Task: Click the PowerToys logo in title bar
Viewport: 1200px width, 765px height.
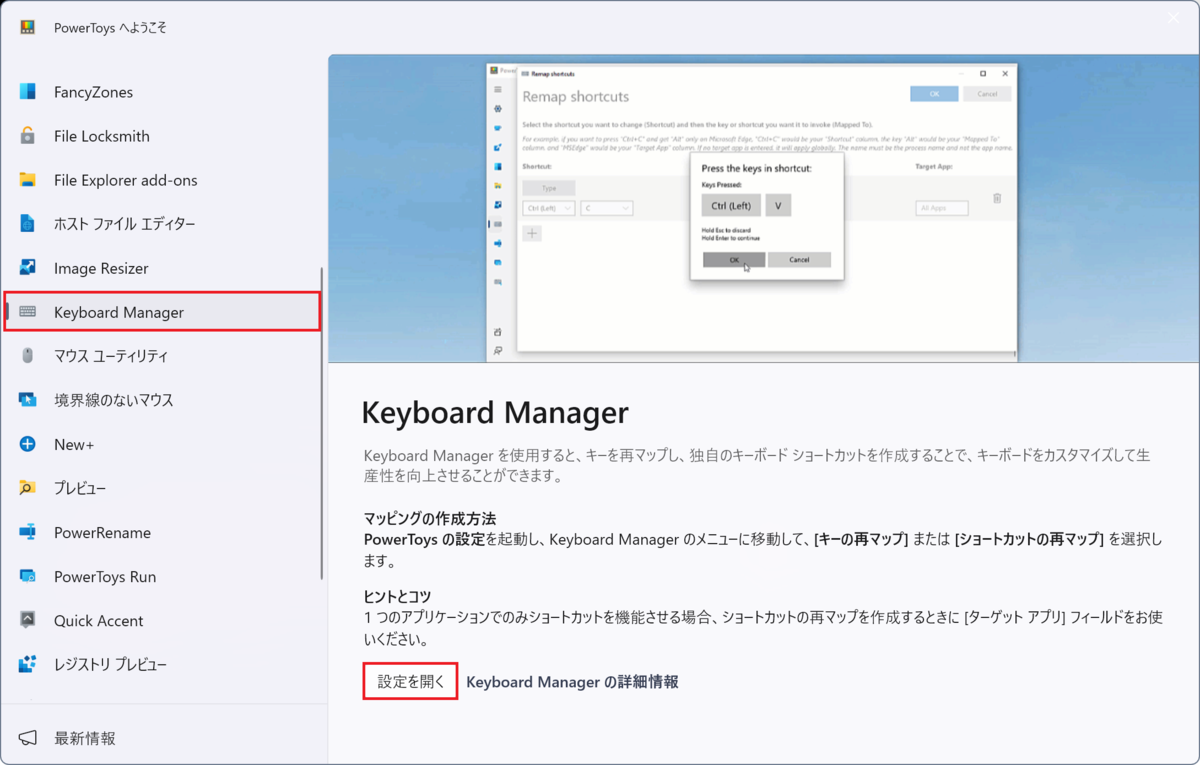Action: pyautogui.click(x=28, y=28)
